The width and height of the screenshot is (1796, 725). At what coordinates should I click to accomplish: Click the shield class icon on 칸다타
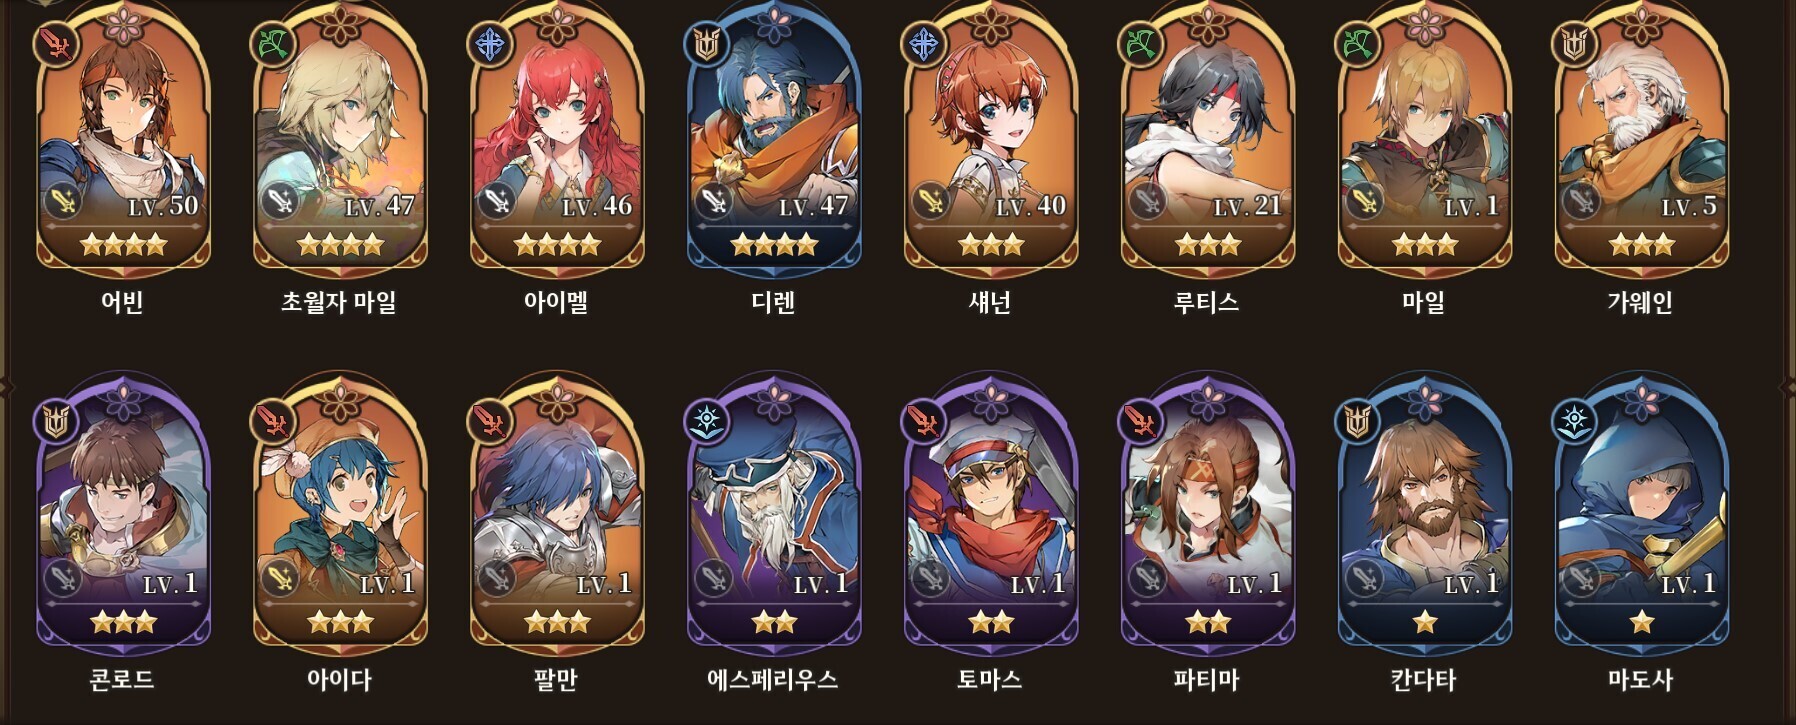[1357, 422]
